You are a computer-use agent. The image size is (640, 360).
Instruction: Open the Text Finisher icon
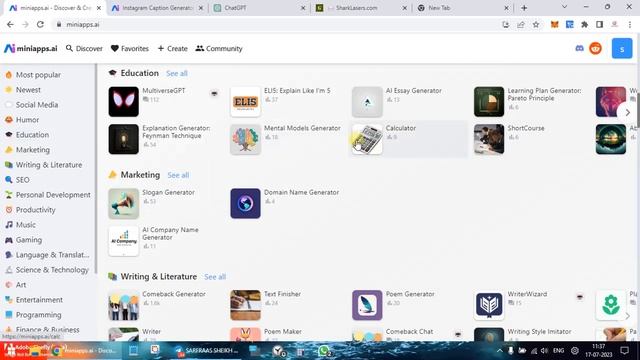[x=245, y=305]
